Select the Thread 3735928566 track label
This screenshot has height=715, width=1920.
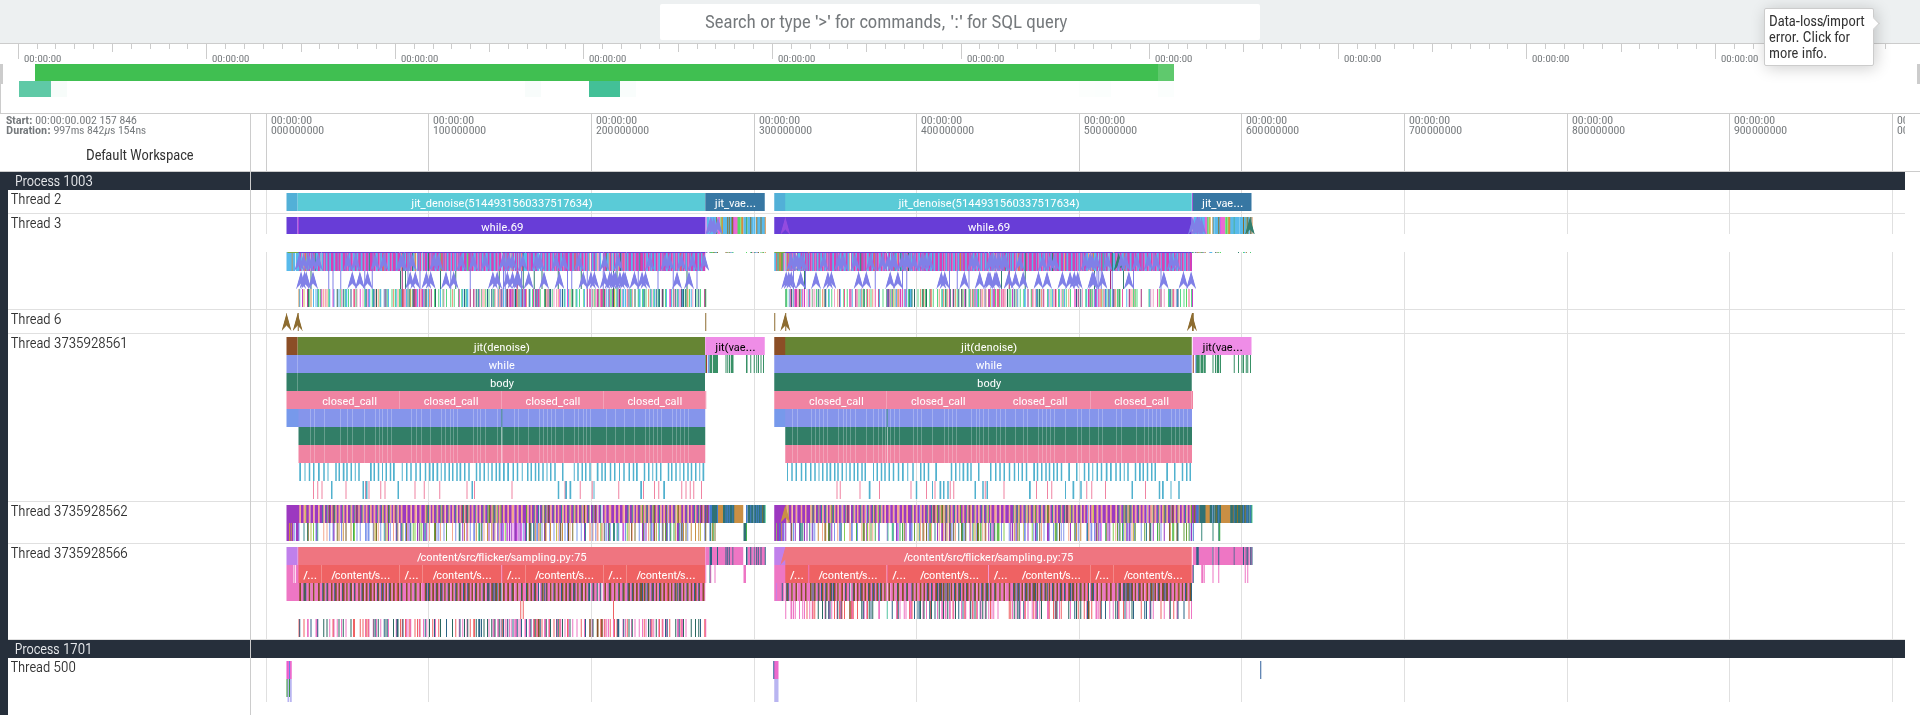click(69, 553)
